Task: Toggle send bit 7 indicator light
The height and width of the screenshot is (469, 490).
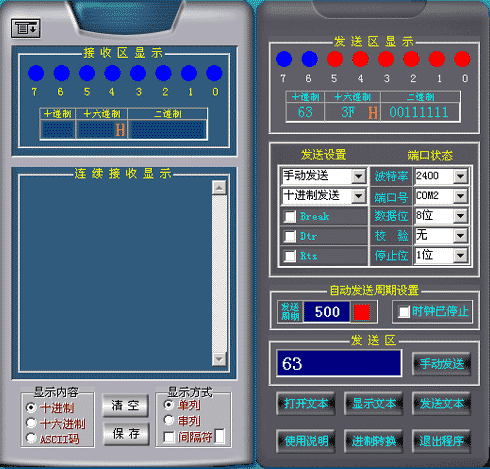Action: 284,59
